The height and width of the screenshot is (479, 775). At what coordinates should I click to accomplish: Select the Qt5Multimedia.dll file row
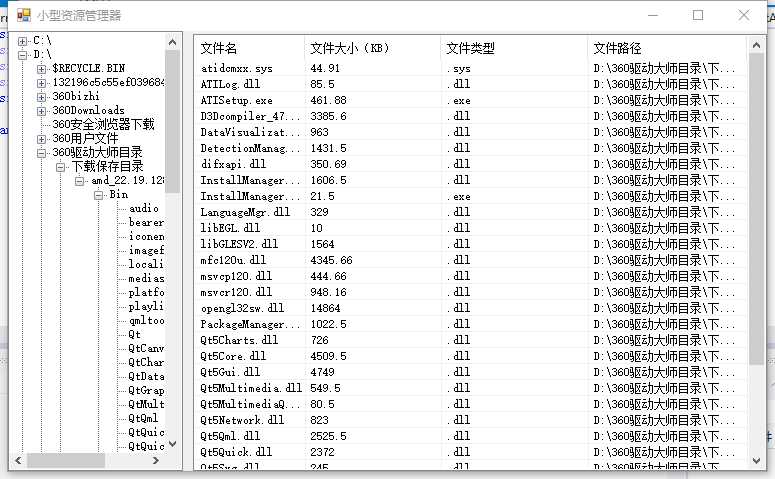tap(470, 388)
